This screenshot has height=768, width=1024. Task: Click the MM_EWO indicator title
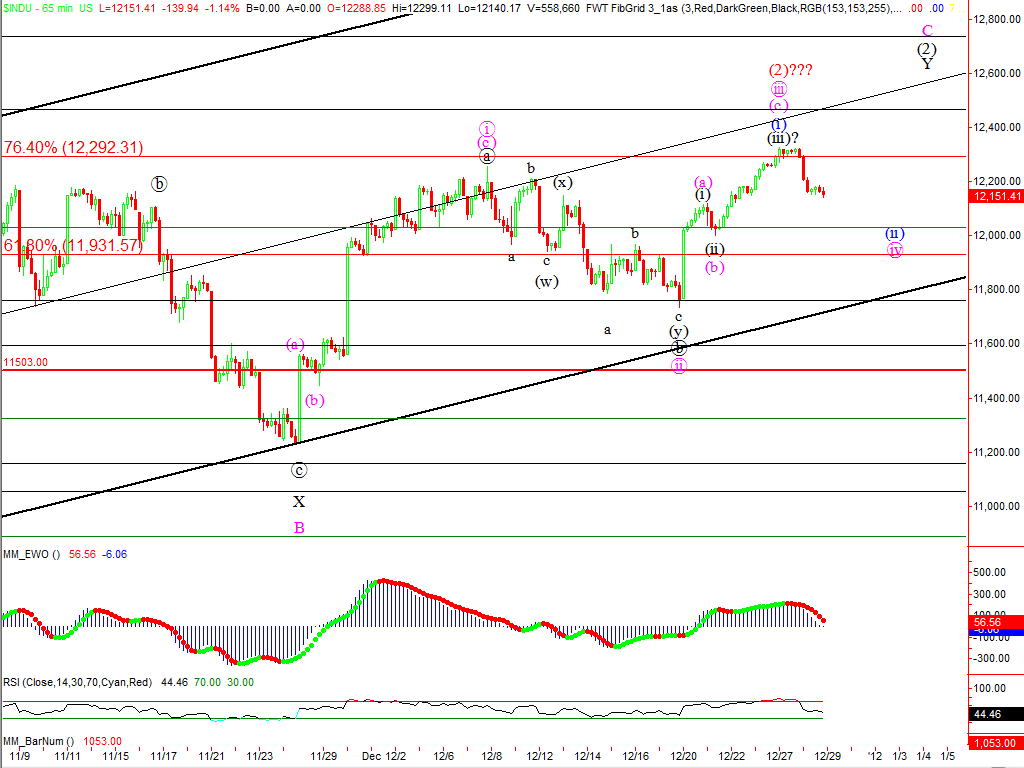[x=31, y=554]
